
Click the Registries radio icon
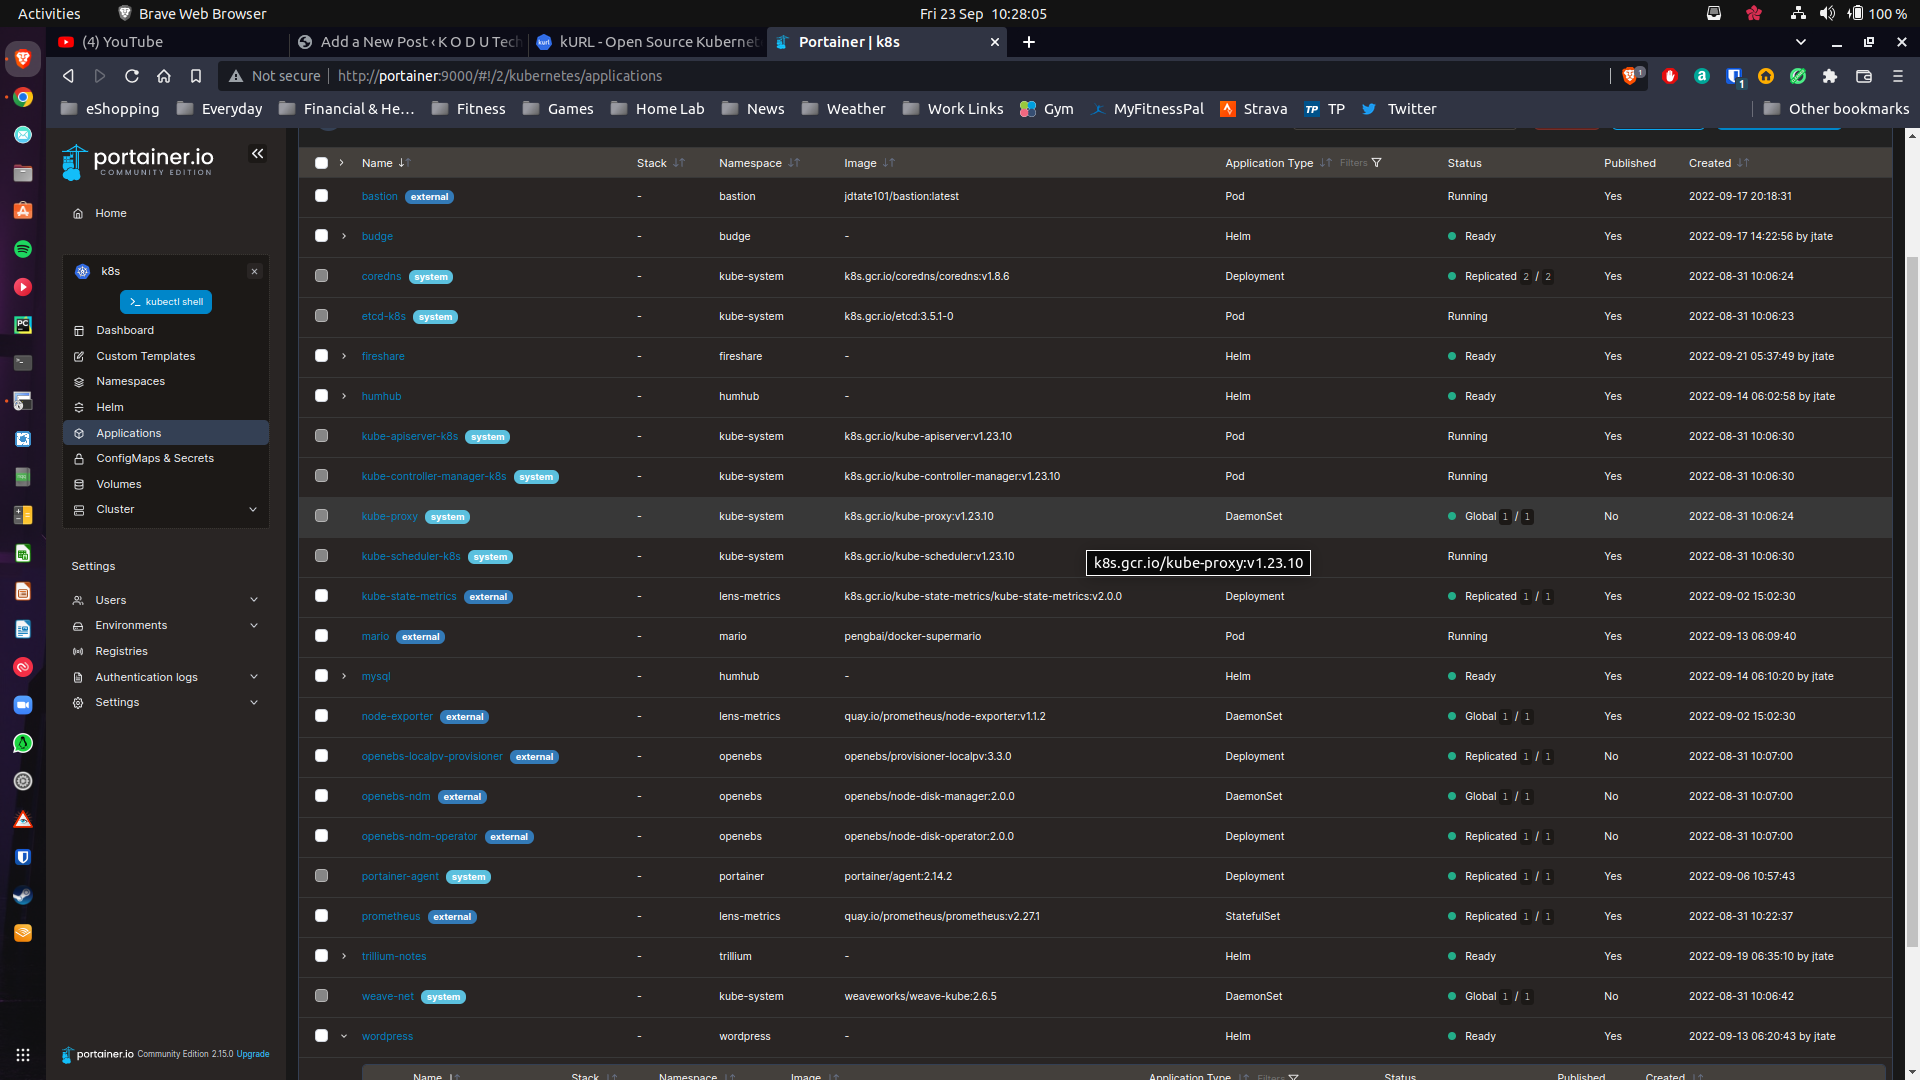(x=78, y=652)
